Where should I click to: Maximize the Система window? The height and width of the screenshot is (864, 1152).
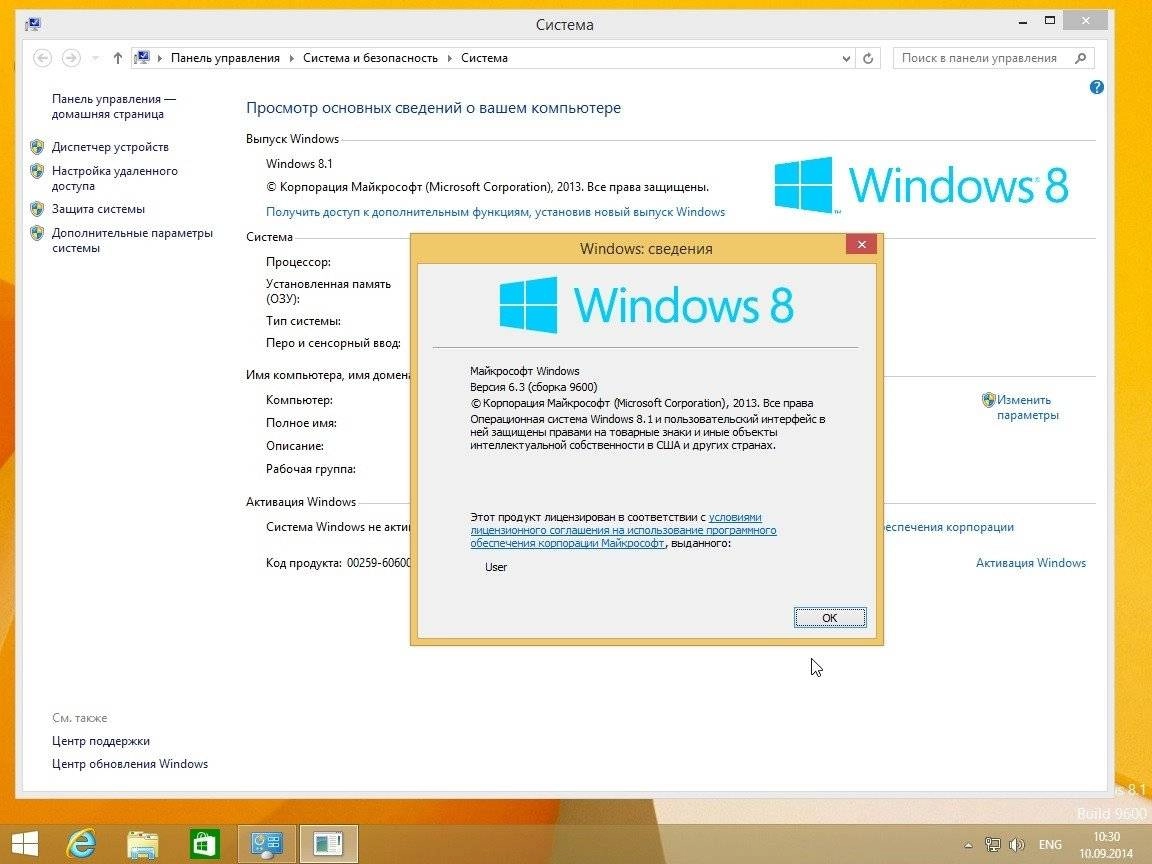[1050, 21]
